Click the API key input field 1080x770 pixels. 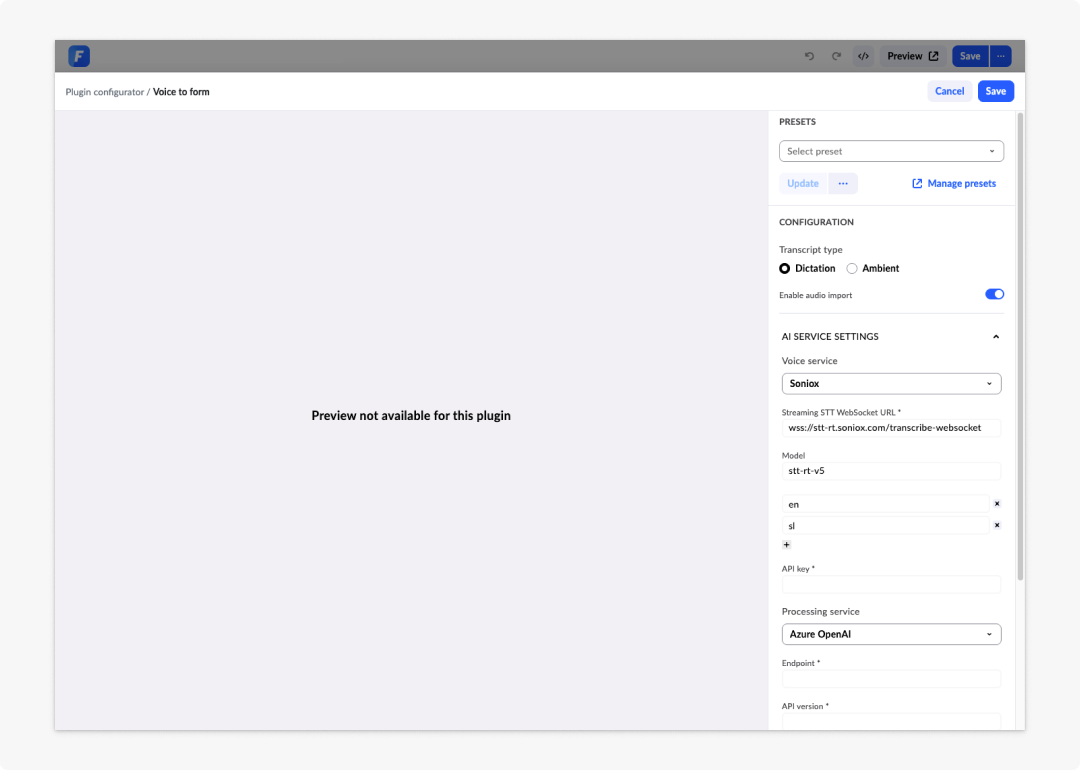(891, 584)
